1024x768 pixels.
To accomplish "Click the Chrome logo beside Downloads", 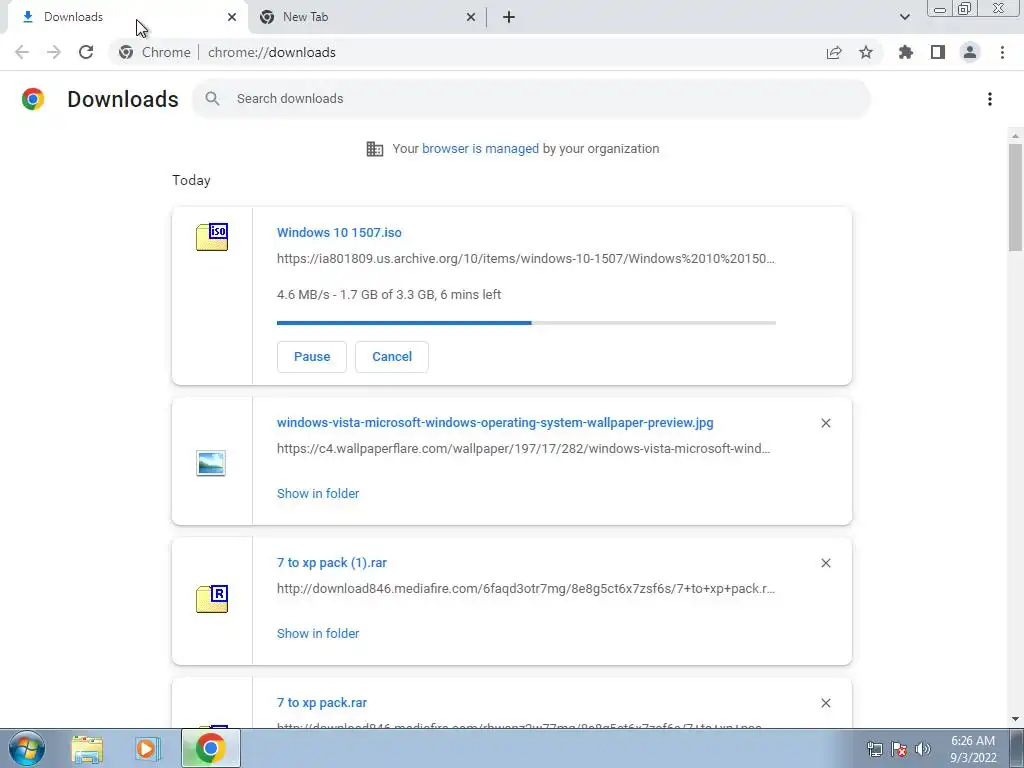I will click(33, 99).
